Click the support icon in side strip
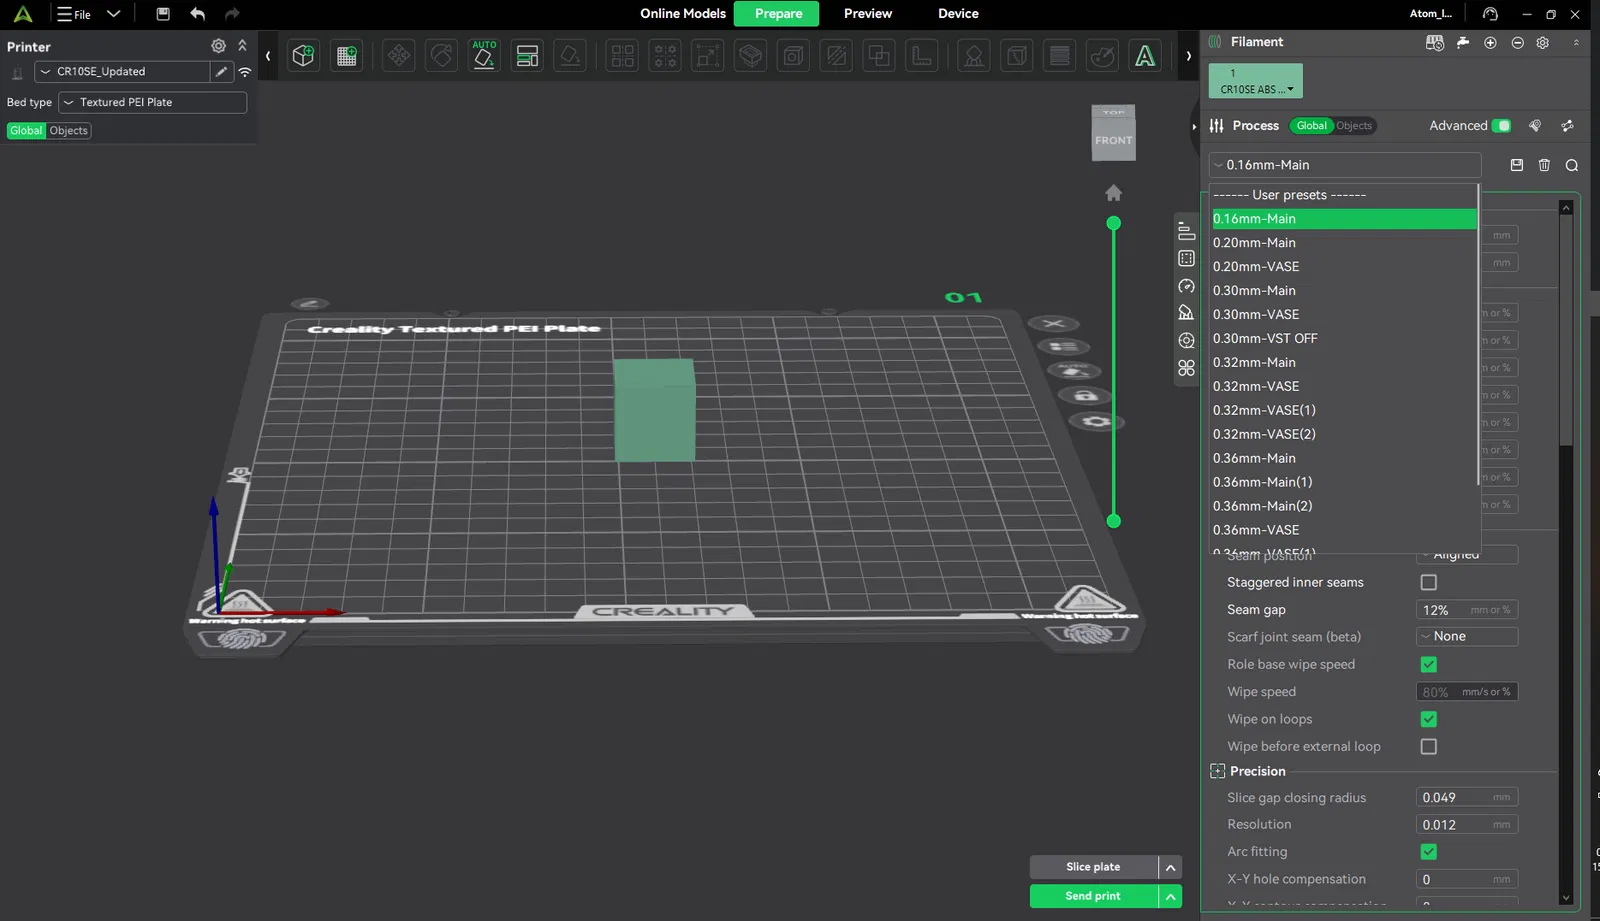1600x921 pixels. click(x=1186, y=313)
